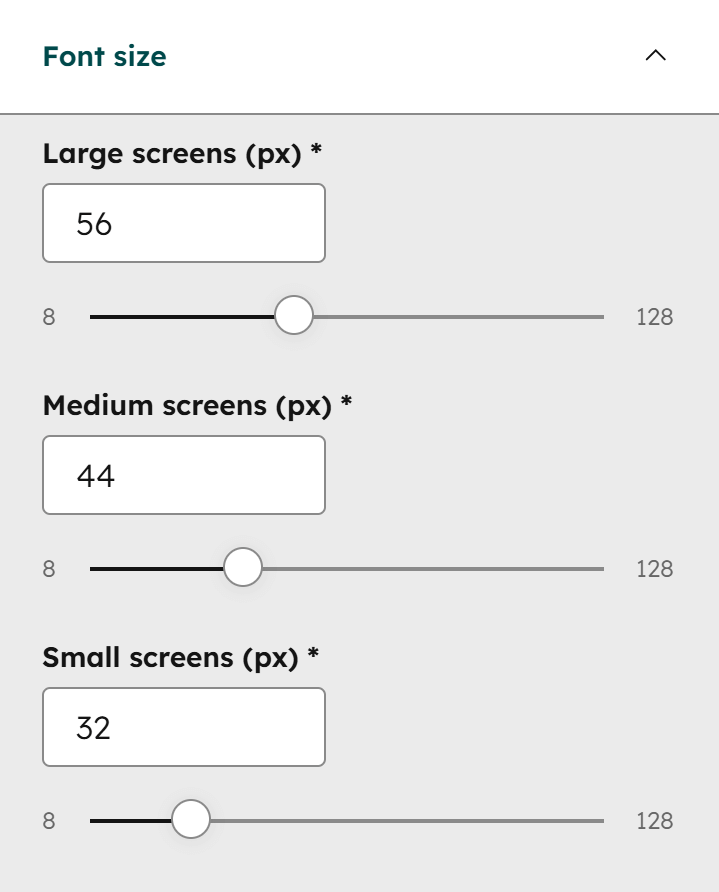This screenshot has height=892, width=719.
Task: Click the Small screens value input
Action: click(184, 727)
